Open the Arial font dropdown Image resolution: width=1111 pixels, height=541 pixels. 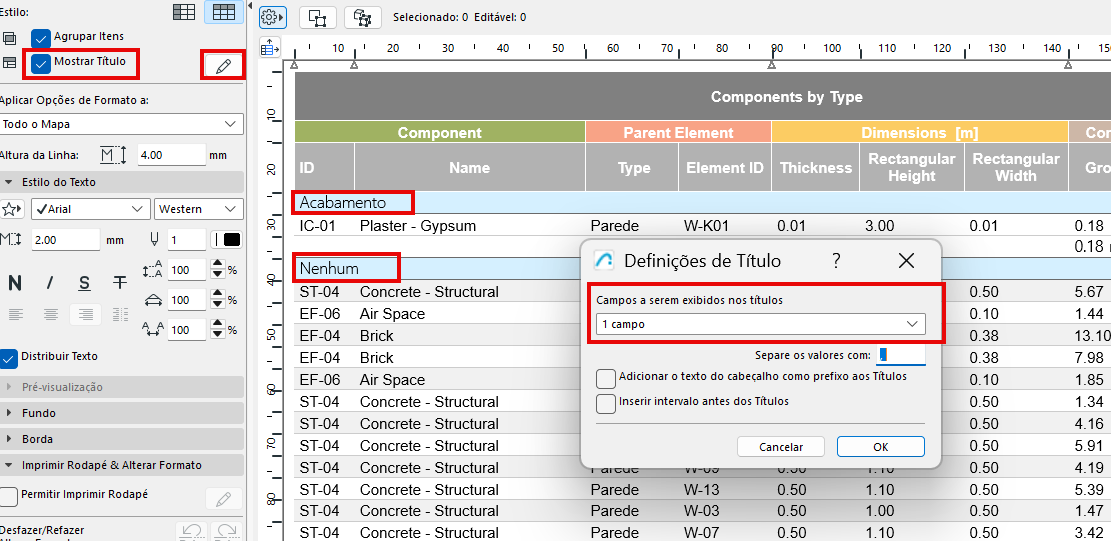[90, 209]
